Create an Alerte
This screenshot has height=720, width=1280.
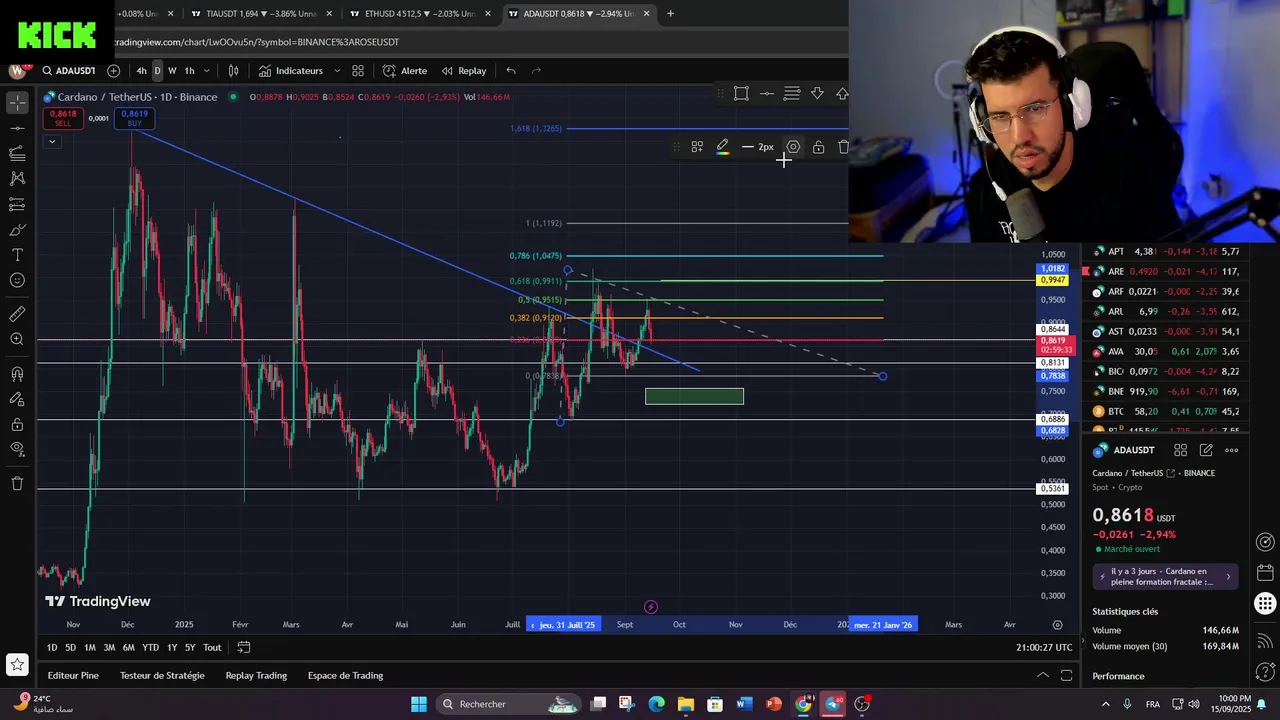[405, 71]
